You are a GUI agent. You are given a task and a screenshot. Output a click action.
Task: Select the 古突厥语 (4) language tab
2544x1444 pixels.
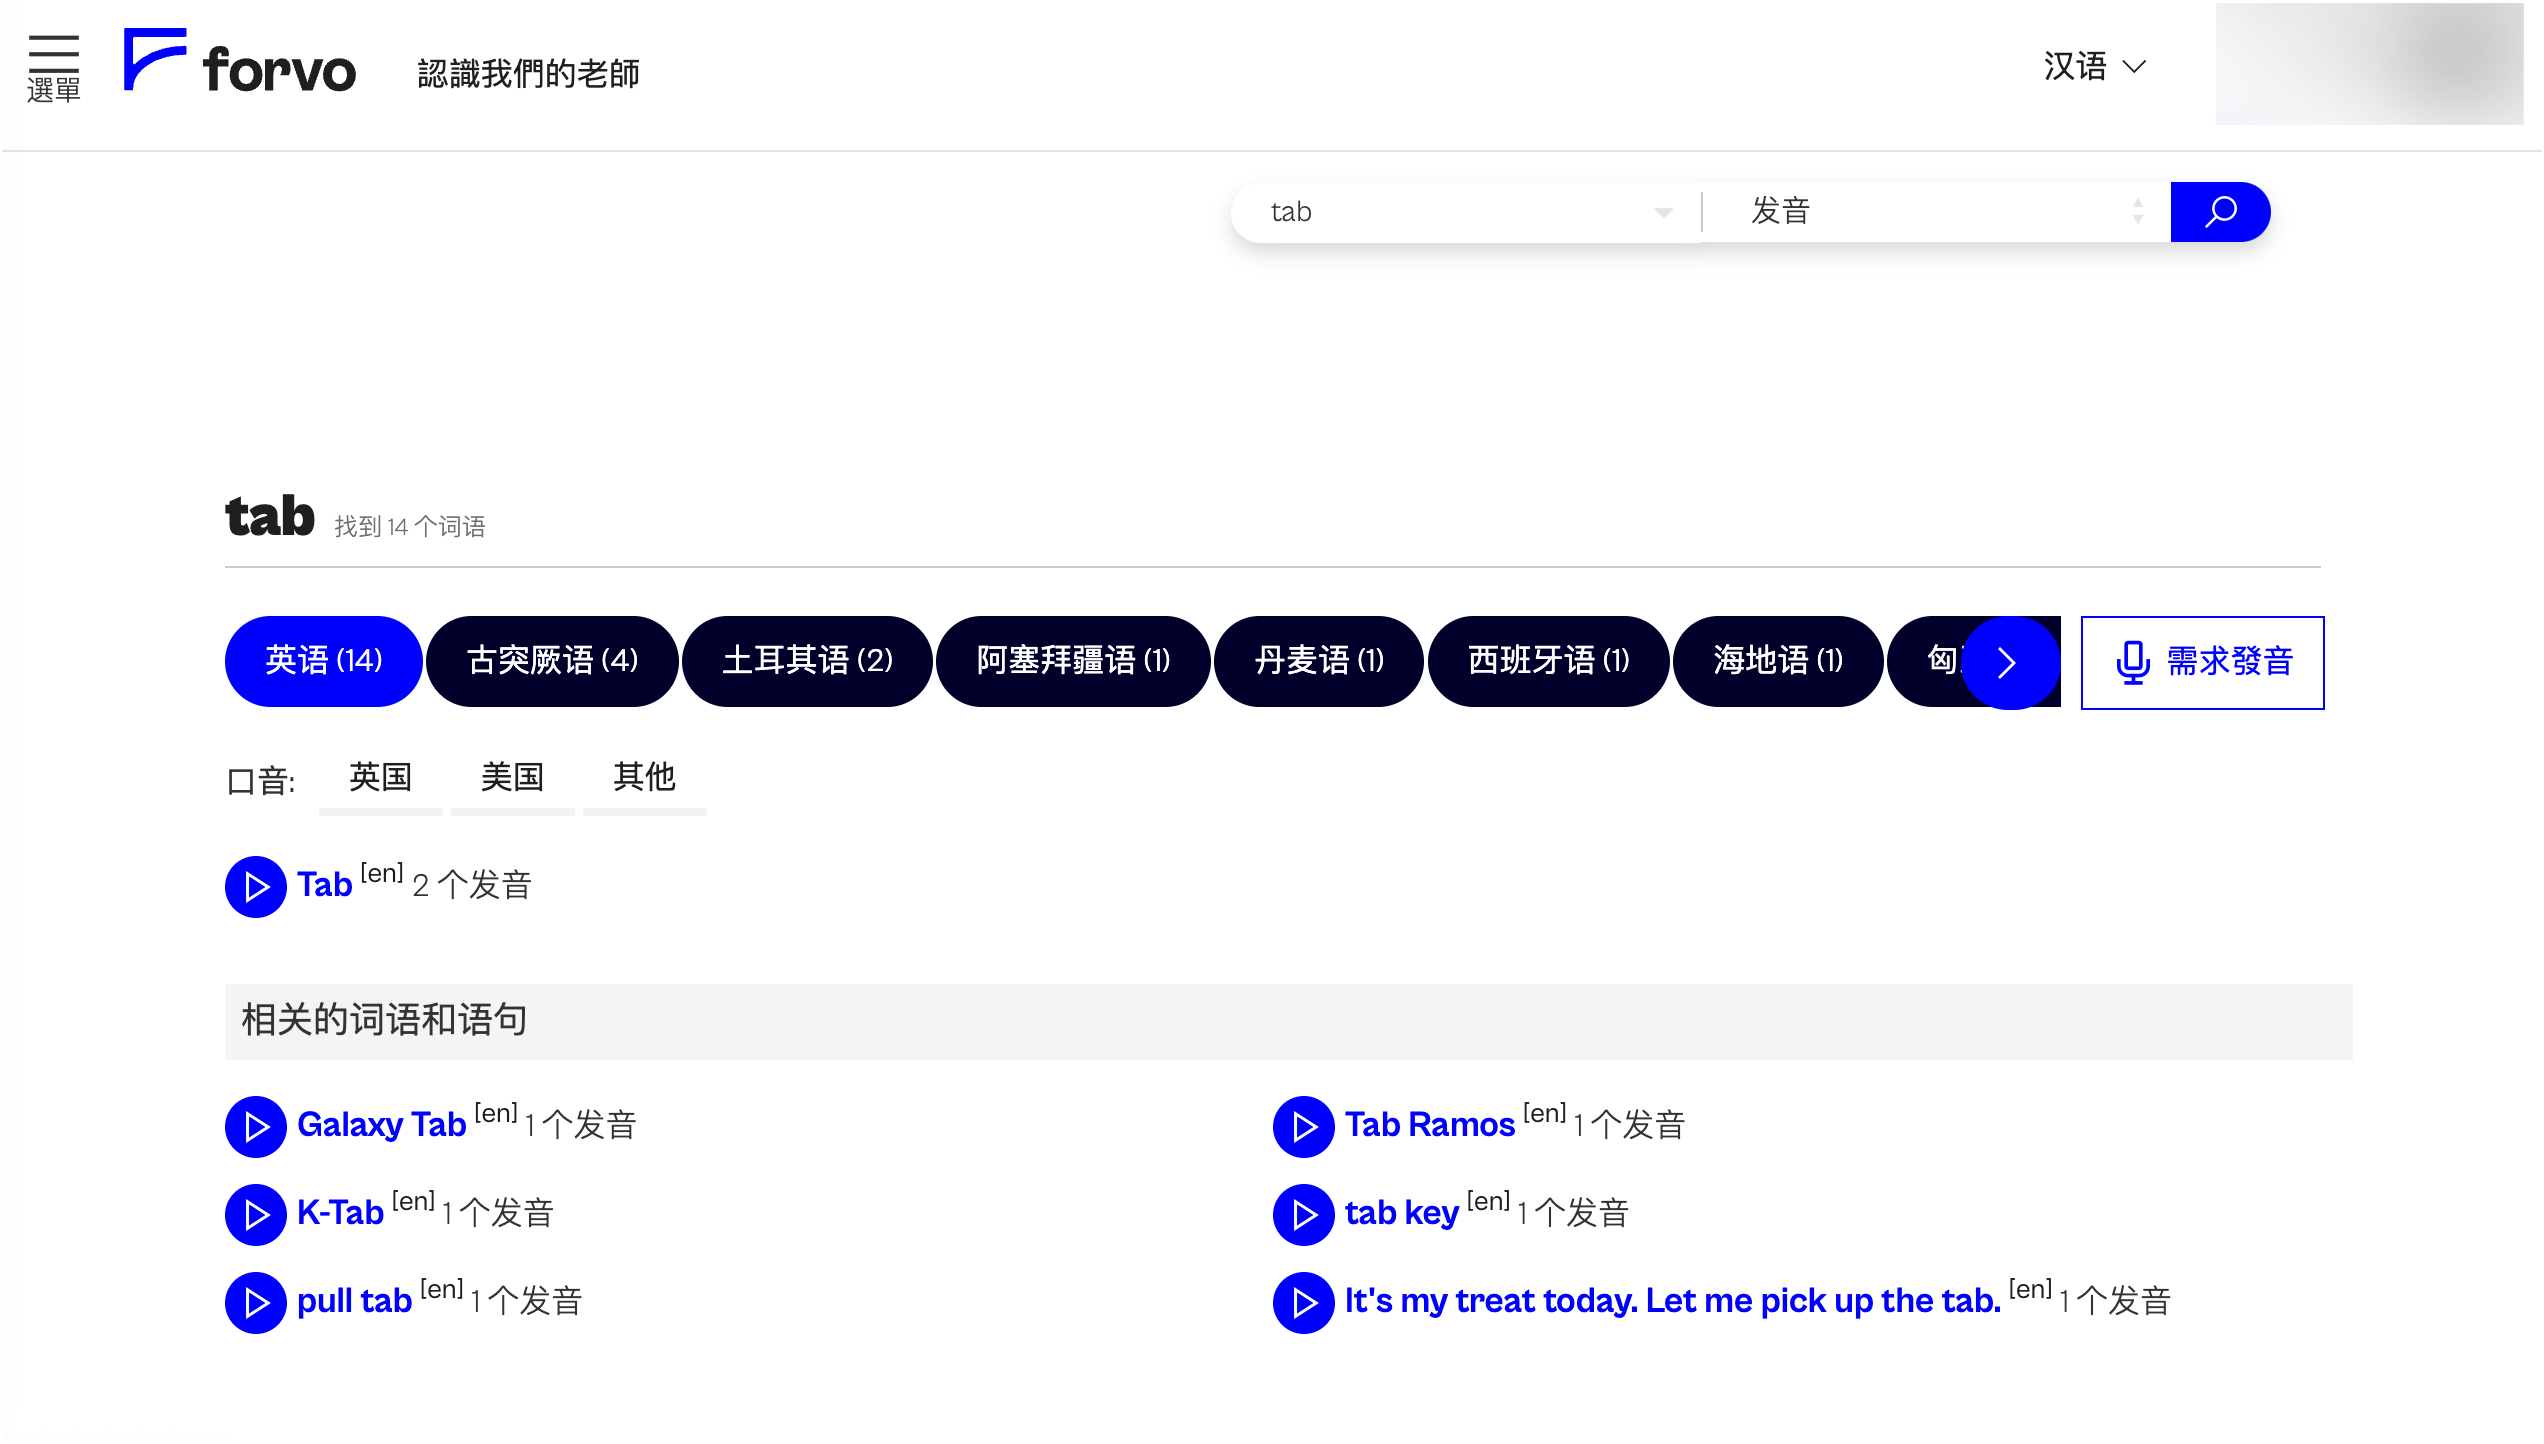point(552,661)
